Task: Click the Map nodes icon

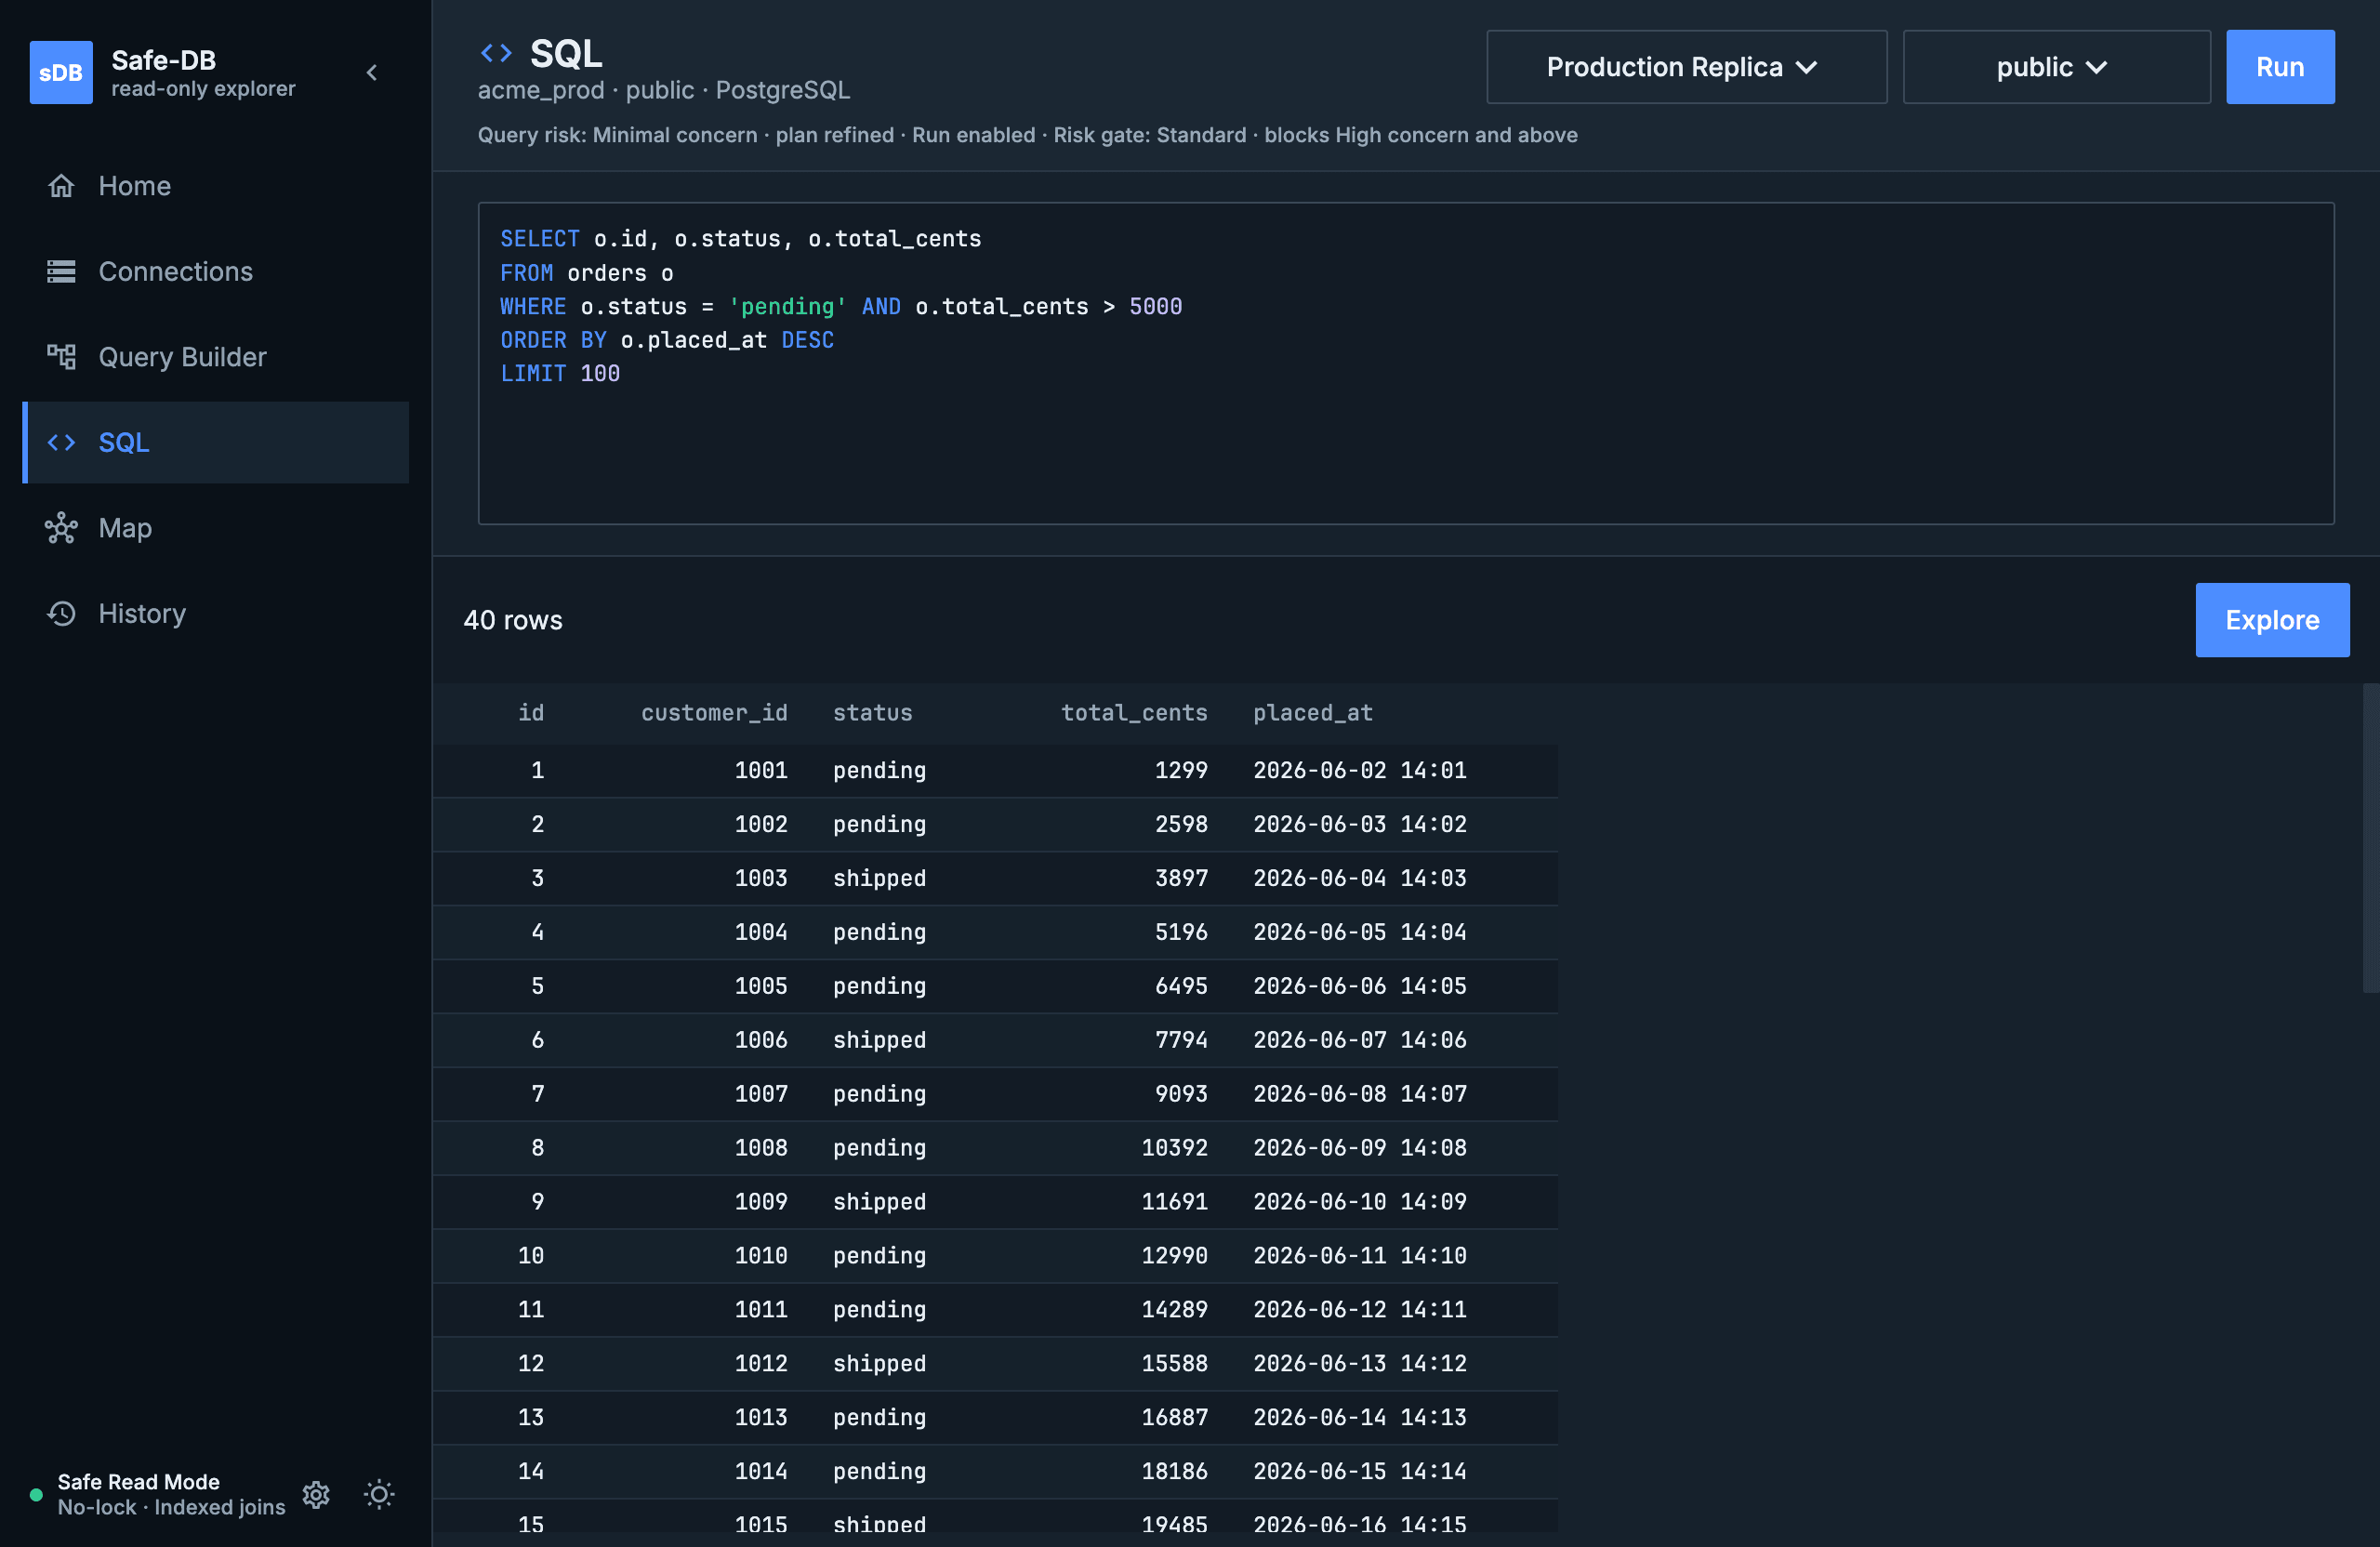Action: 61,528
